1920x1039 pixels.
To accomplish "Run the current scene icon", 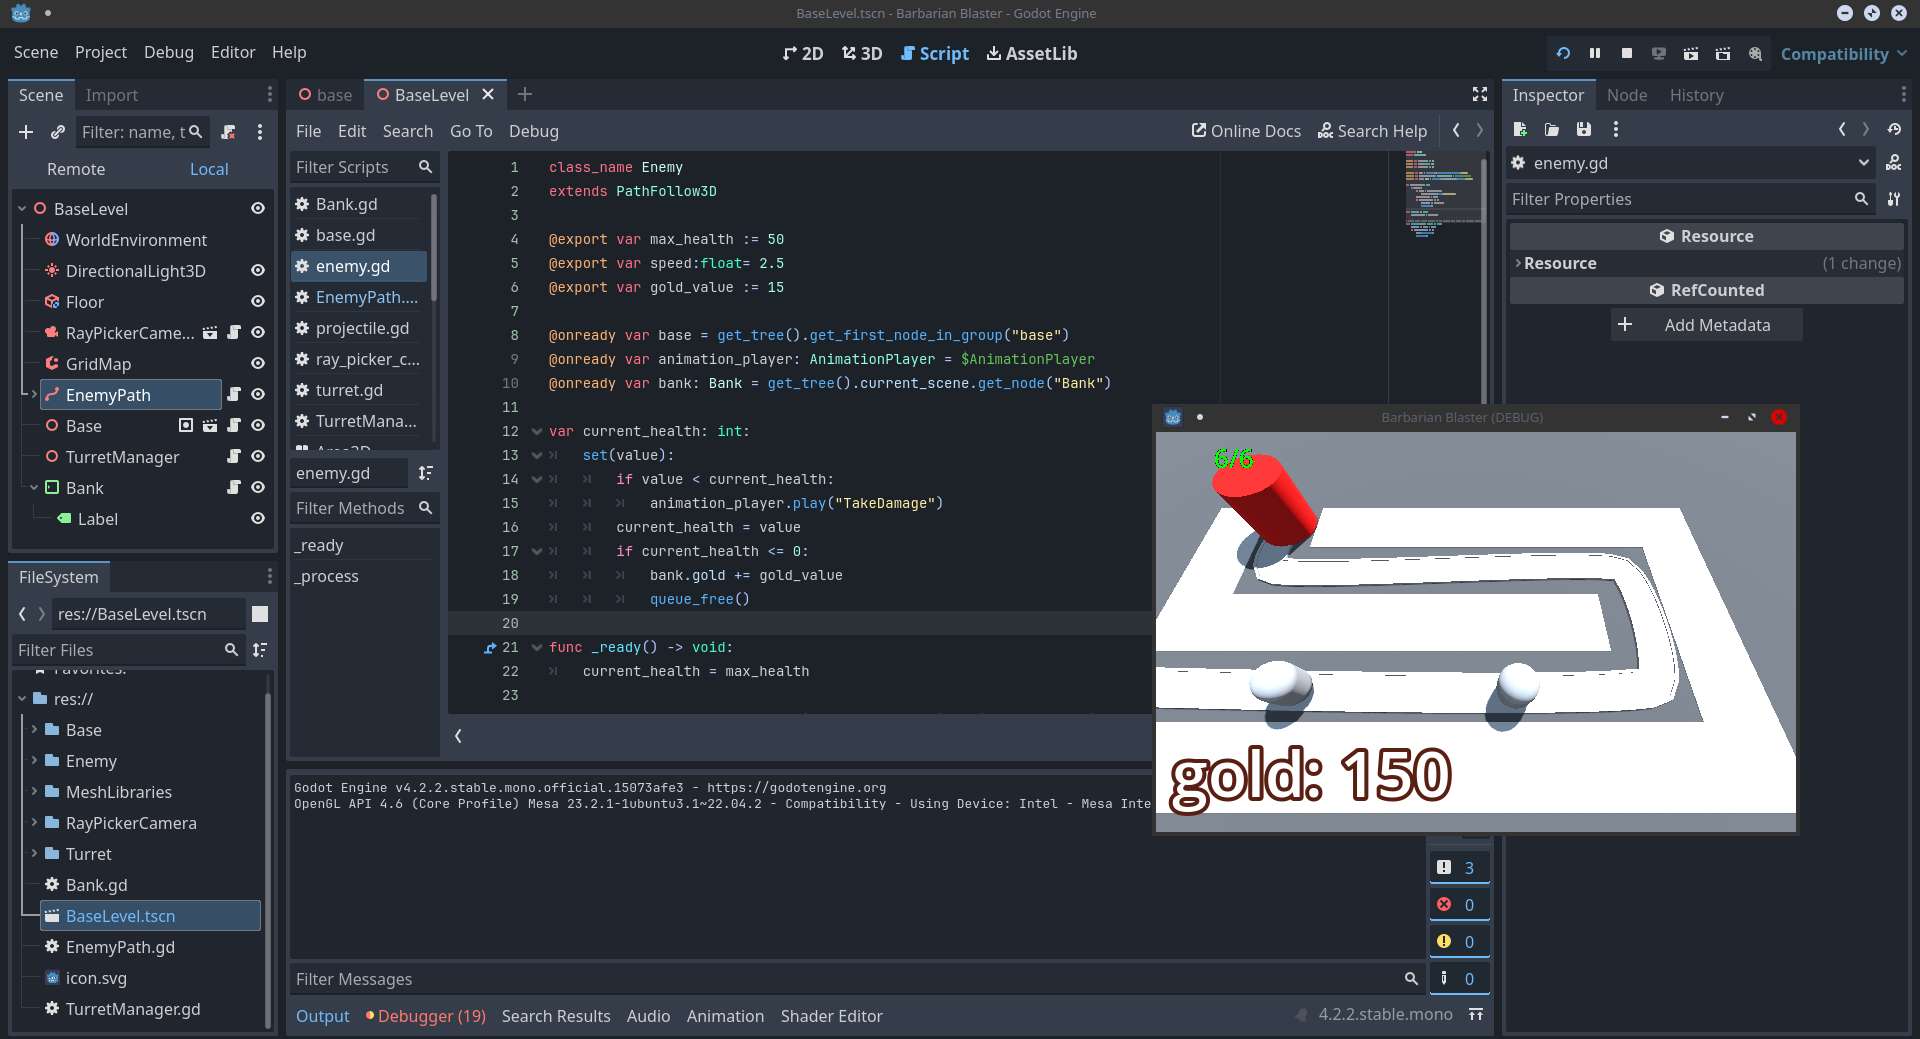I will [x=1691, y=54].
